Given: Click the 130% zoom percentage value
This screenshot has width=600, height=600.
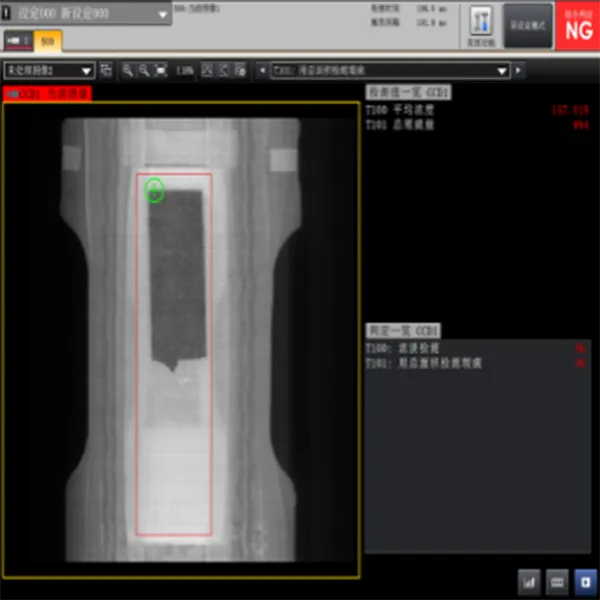Looking at the screenshot, I should click(184, 70).
